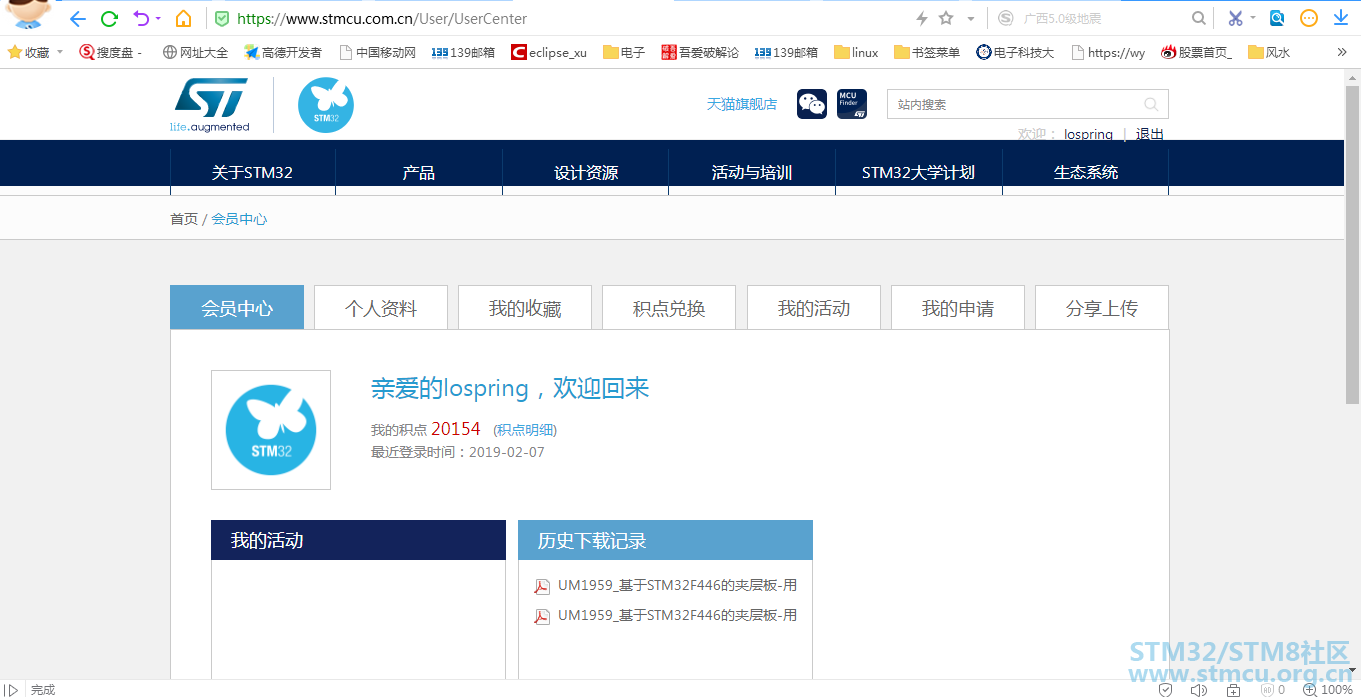The image size is (1361, 697).
Task: Switch to the 我的申请 tab
Action: click(958, 308)
